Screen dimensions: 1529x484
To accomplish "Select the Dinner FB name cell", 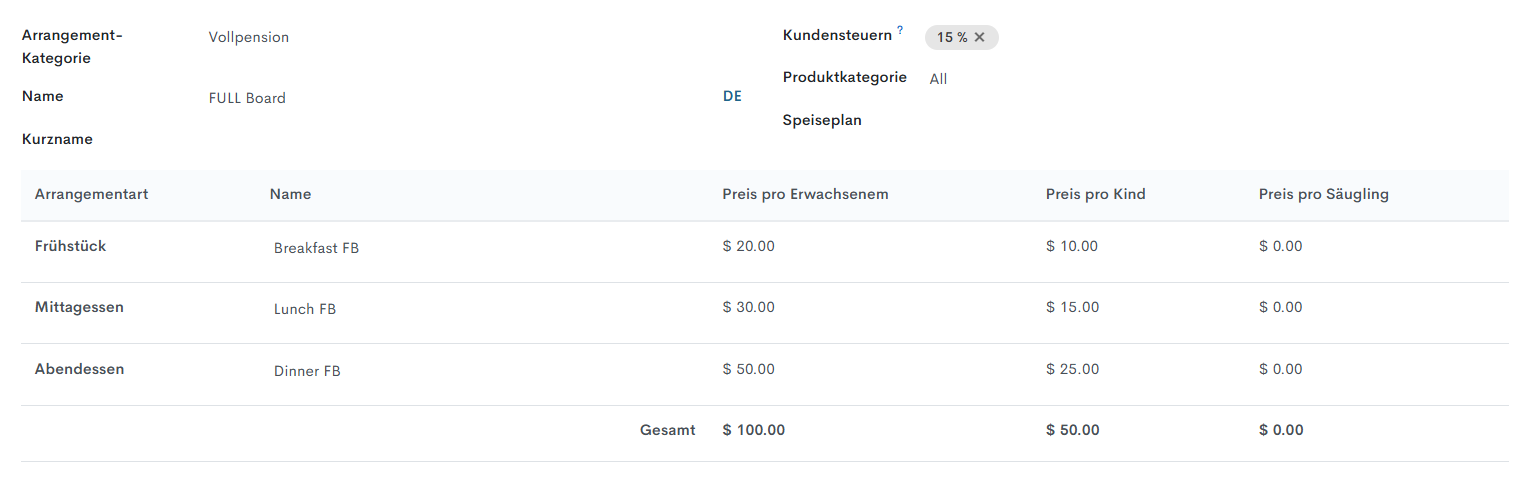I will [x=307, y=371].
